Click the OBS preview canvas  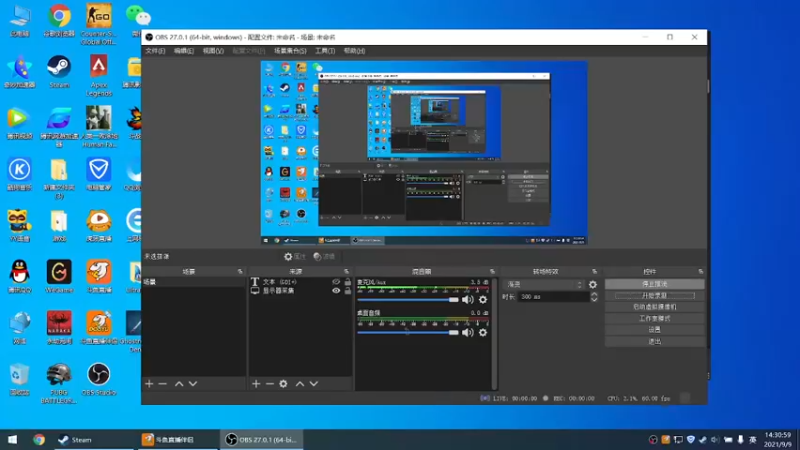[424, 153]
